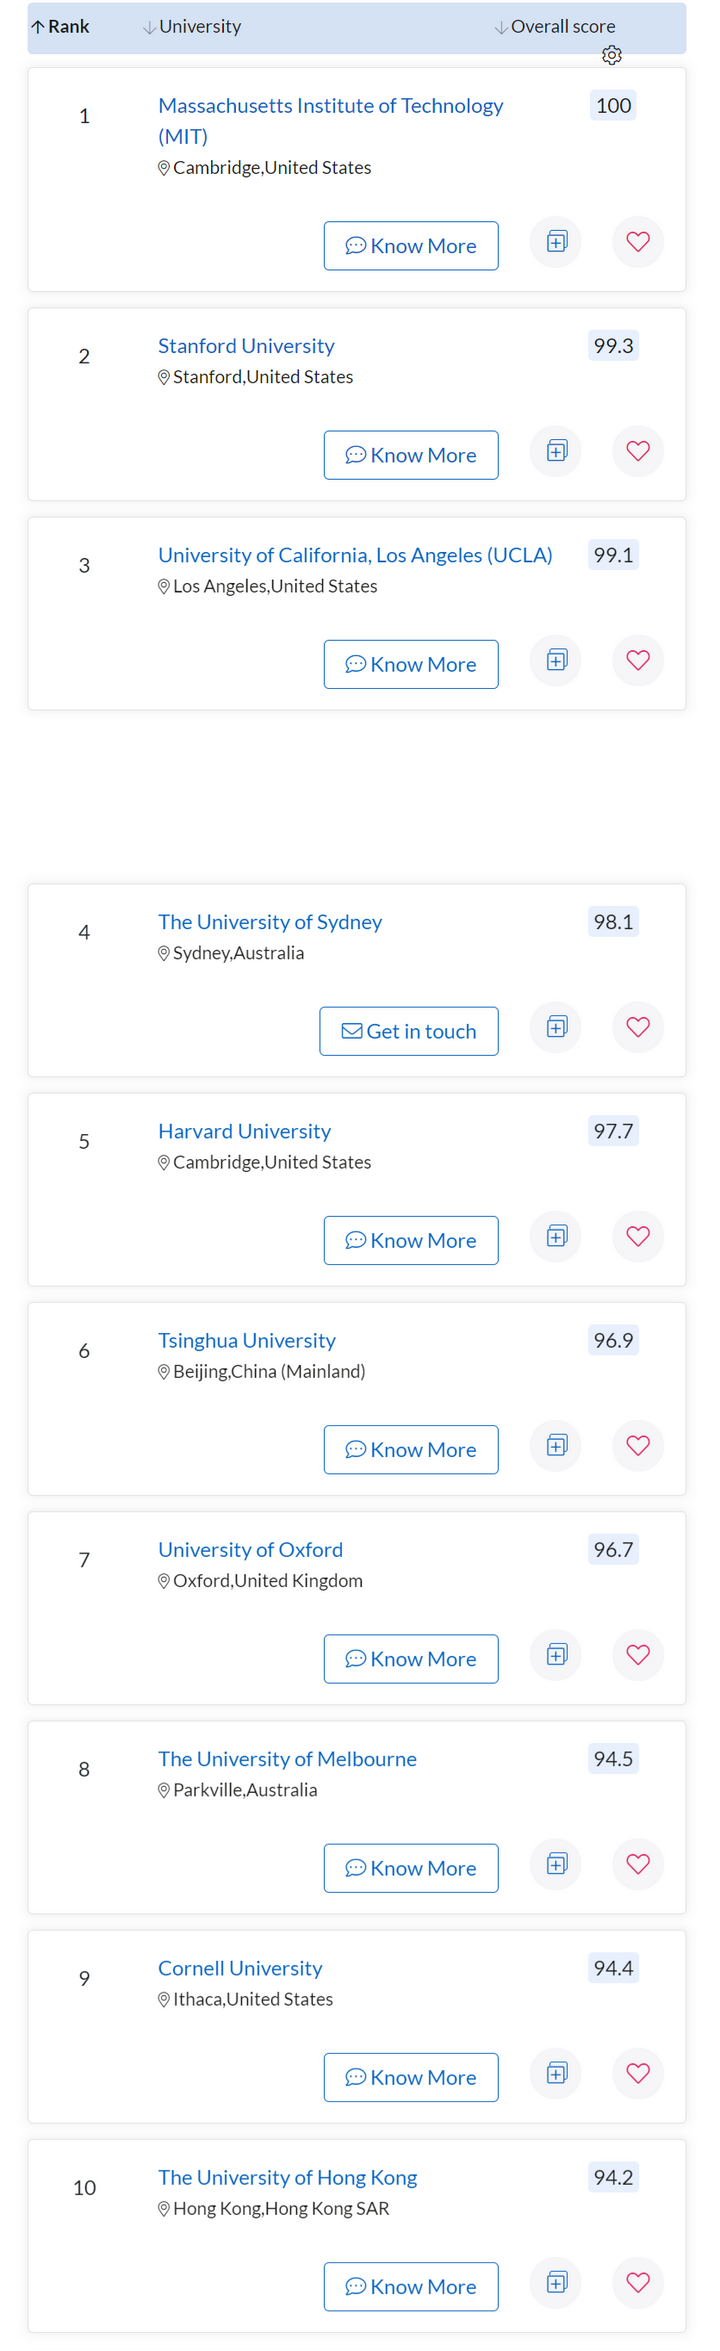Viewport: 720px width, 2351px height.
Task: Add UCLA to compare with the plus icon
Action: (556, 660)
